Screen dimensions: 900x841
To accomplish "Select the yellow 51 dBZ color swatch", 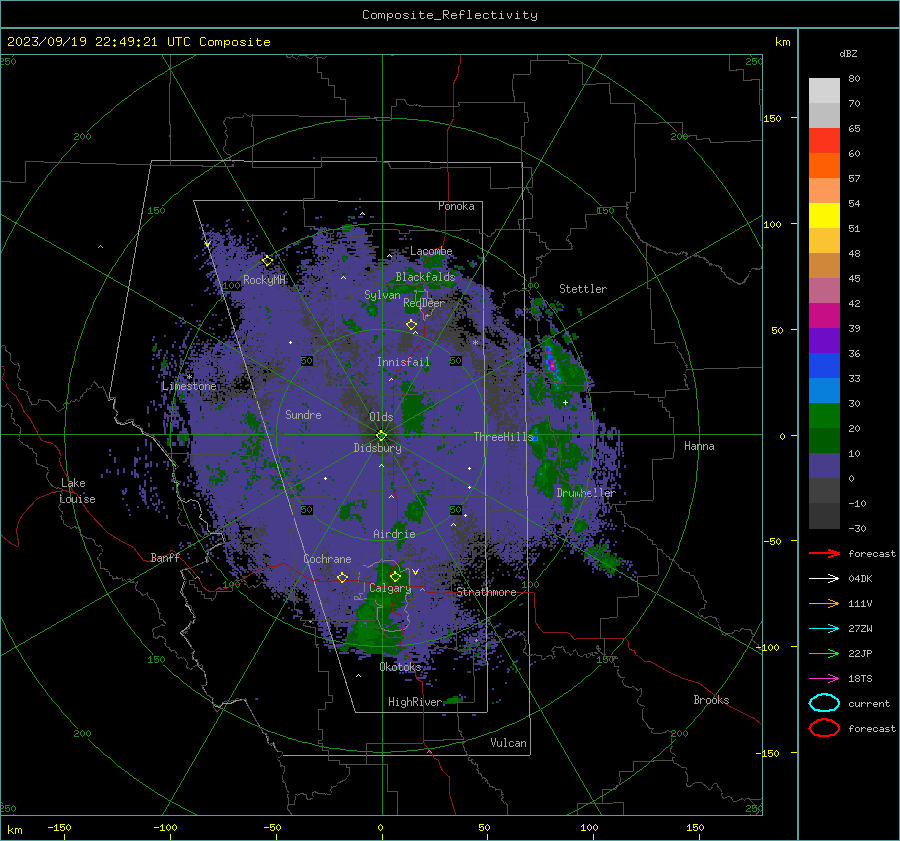I will click(x=824, y=215).
